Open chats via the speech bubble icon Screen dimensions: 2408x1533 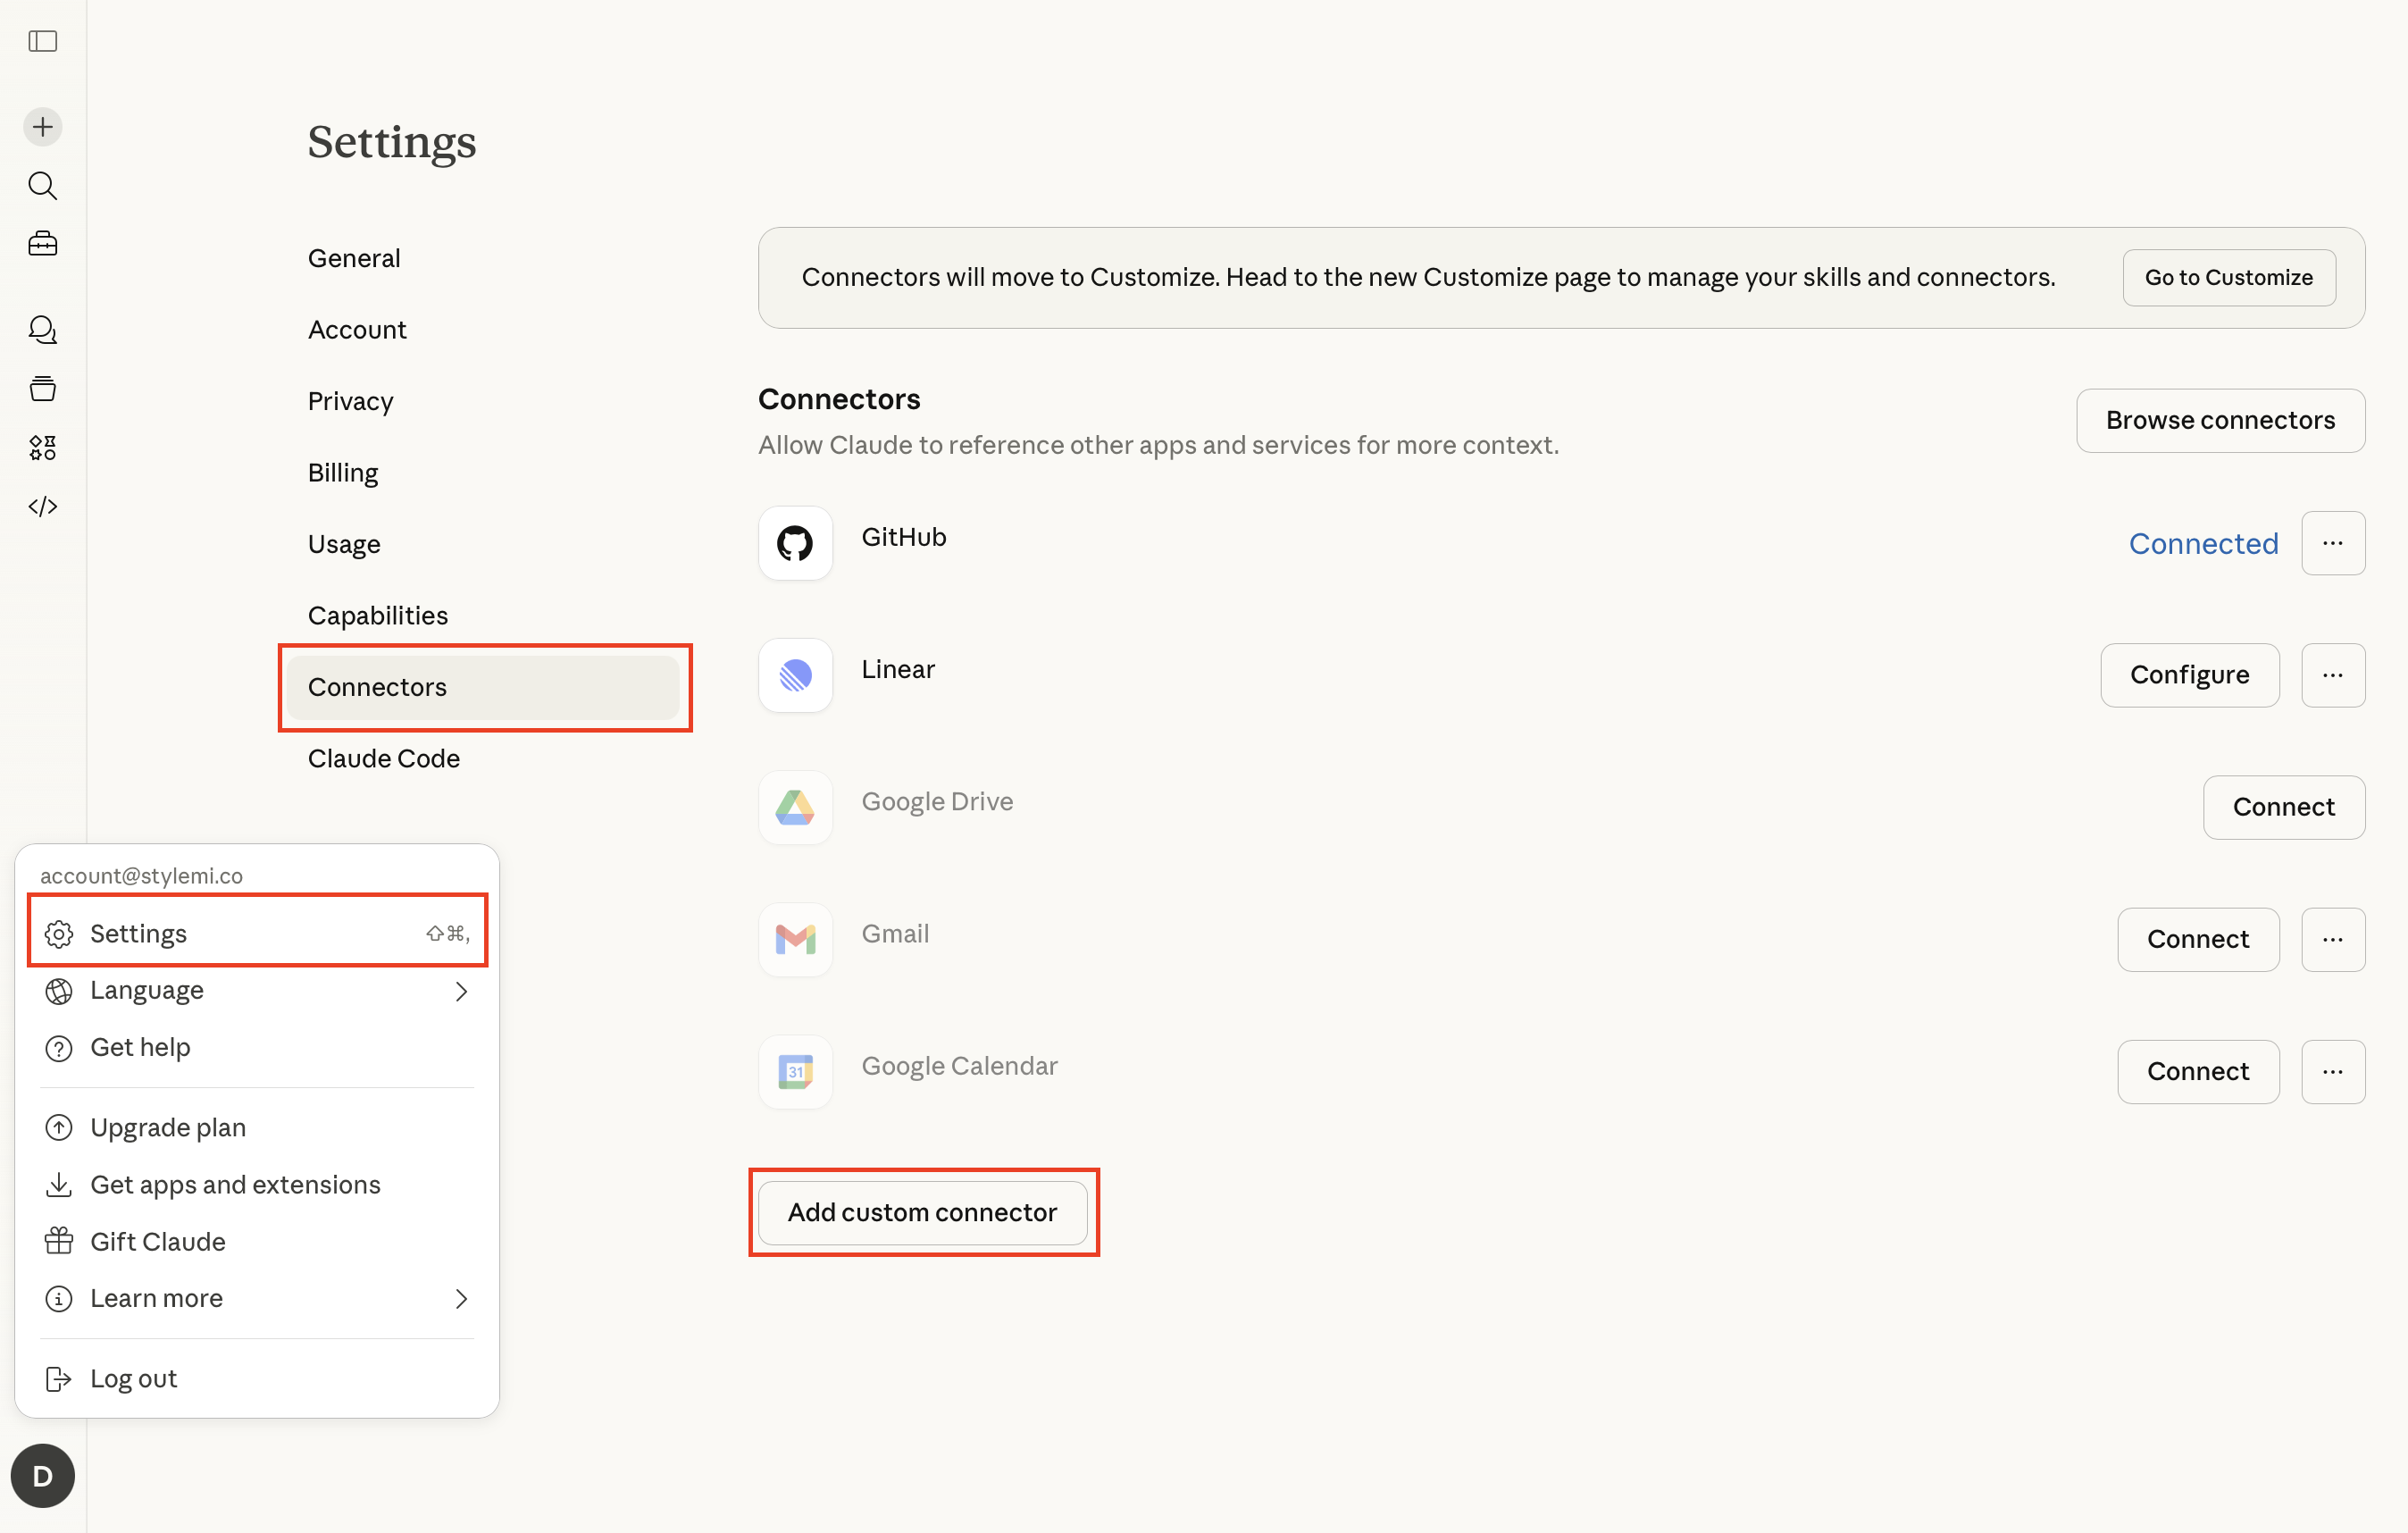[42, 329]
